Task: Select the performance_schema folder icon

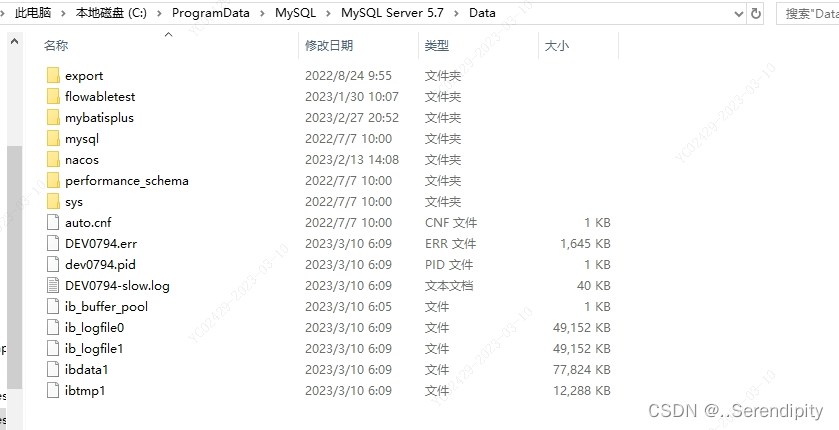Action: pos(53,180)
